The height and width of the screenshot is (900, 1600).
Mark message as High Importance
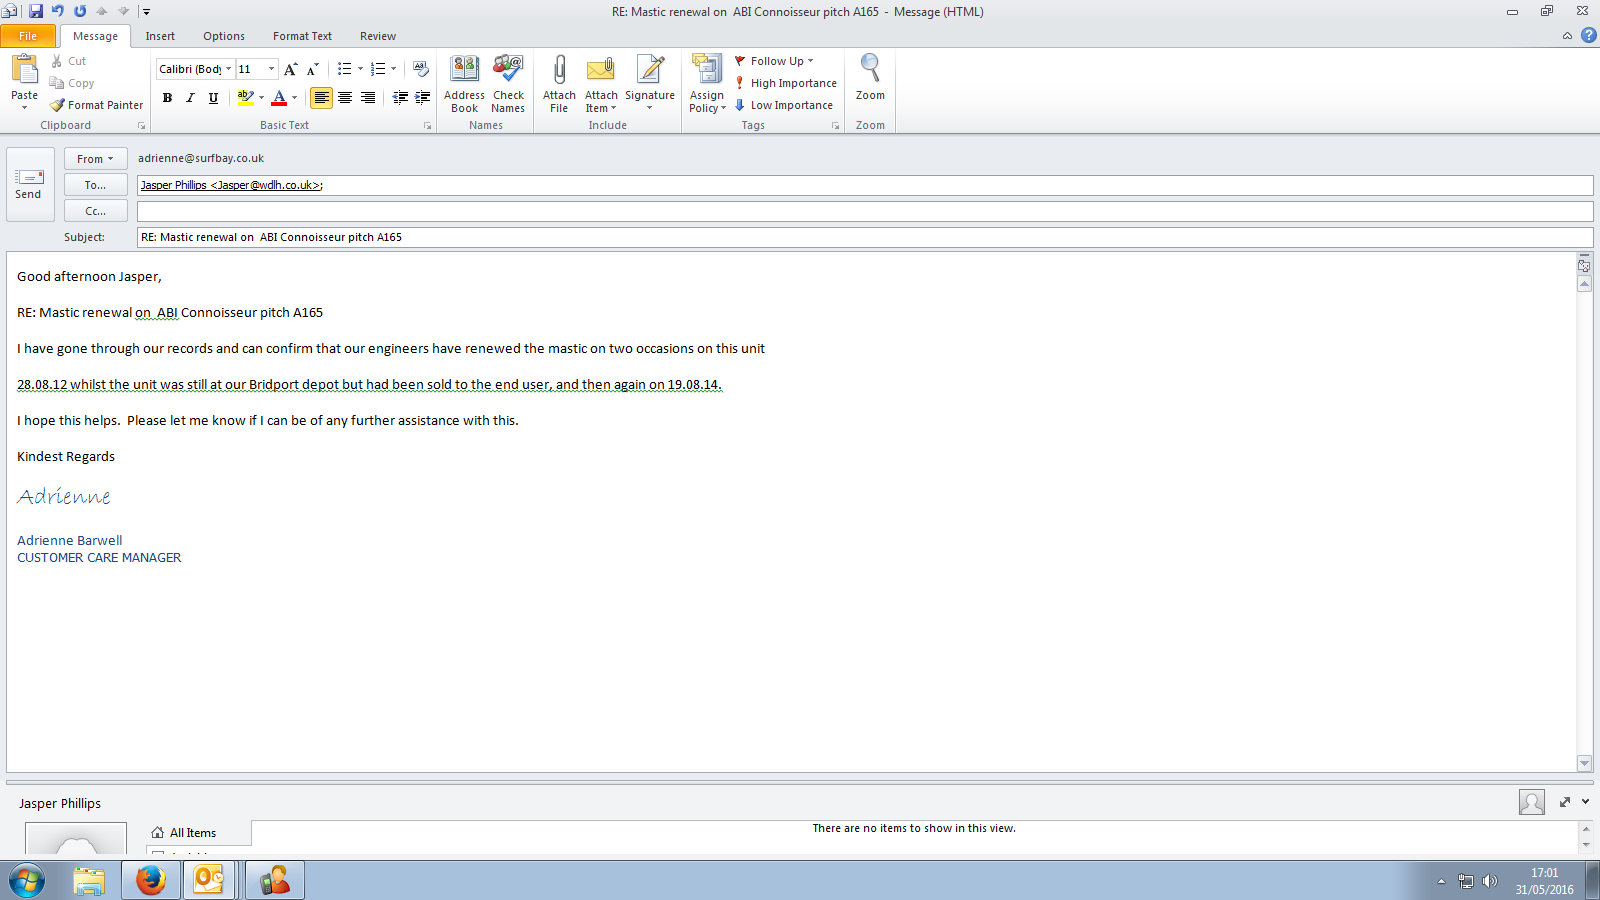coord(786,83)
